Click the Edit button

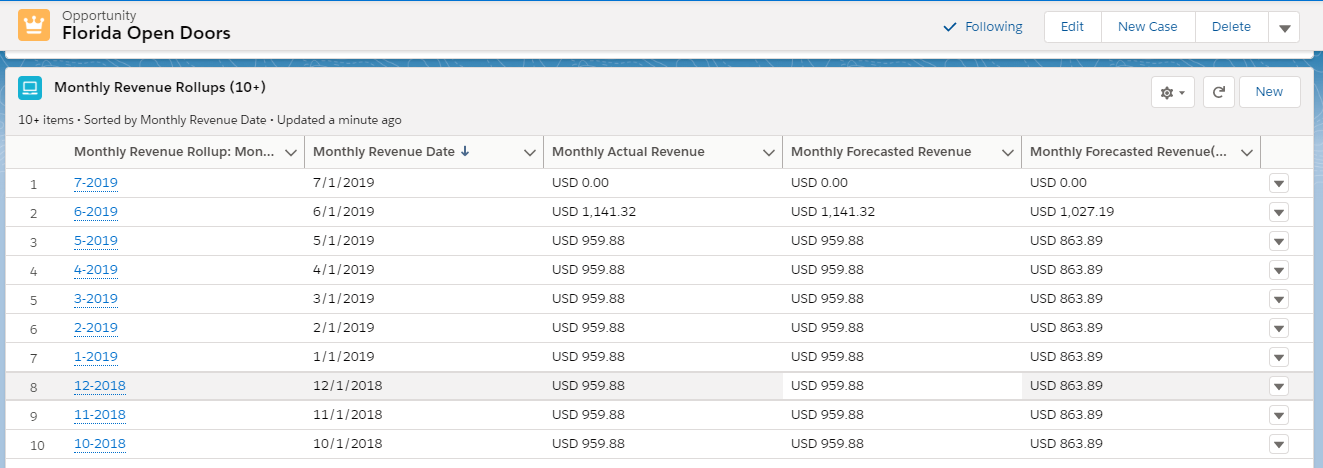click(1072, 27)
